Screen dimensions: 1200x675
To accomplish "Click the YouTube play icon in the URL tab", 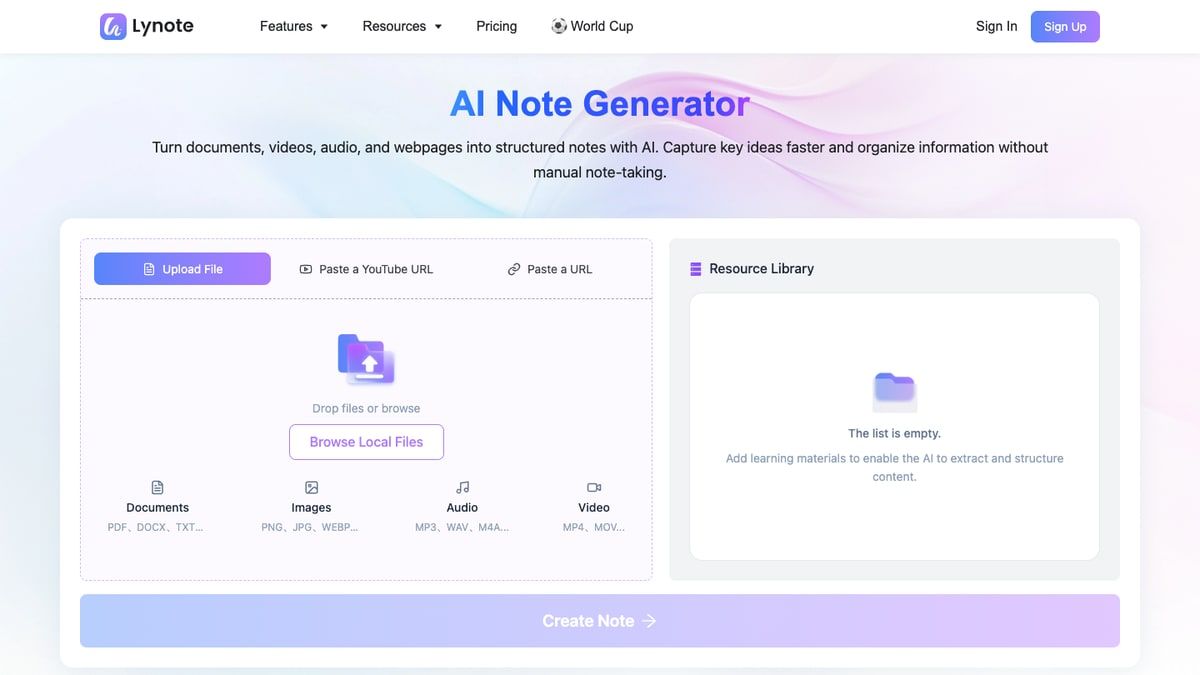I will tap(306, 269).
